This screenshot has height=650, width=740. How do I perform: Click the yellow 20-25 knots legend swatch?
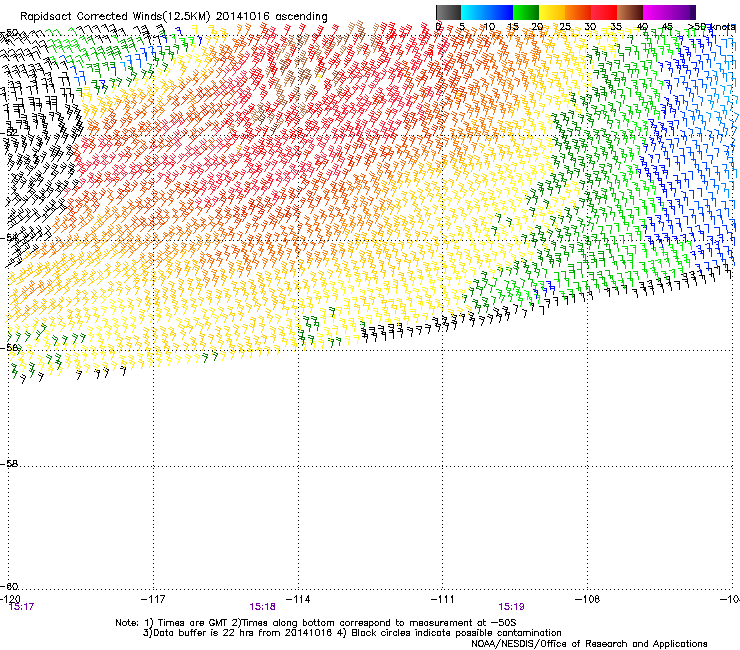552,12
